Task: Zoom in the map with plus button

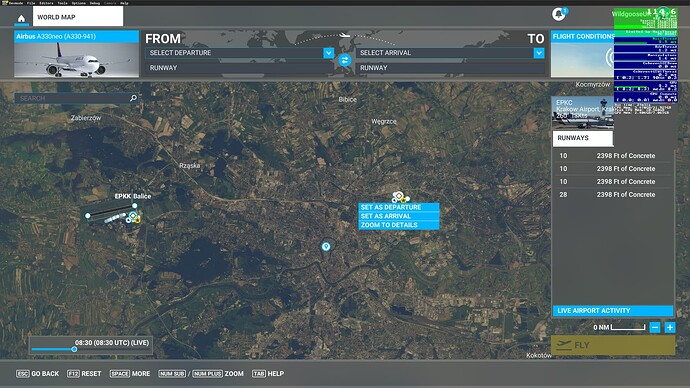Action: (x=670, y=327)
